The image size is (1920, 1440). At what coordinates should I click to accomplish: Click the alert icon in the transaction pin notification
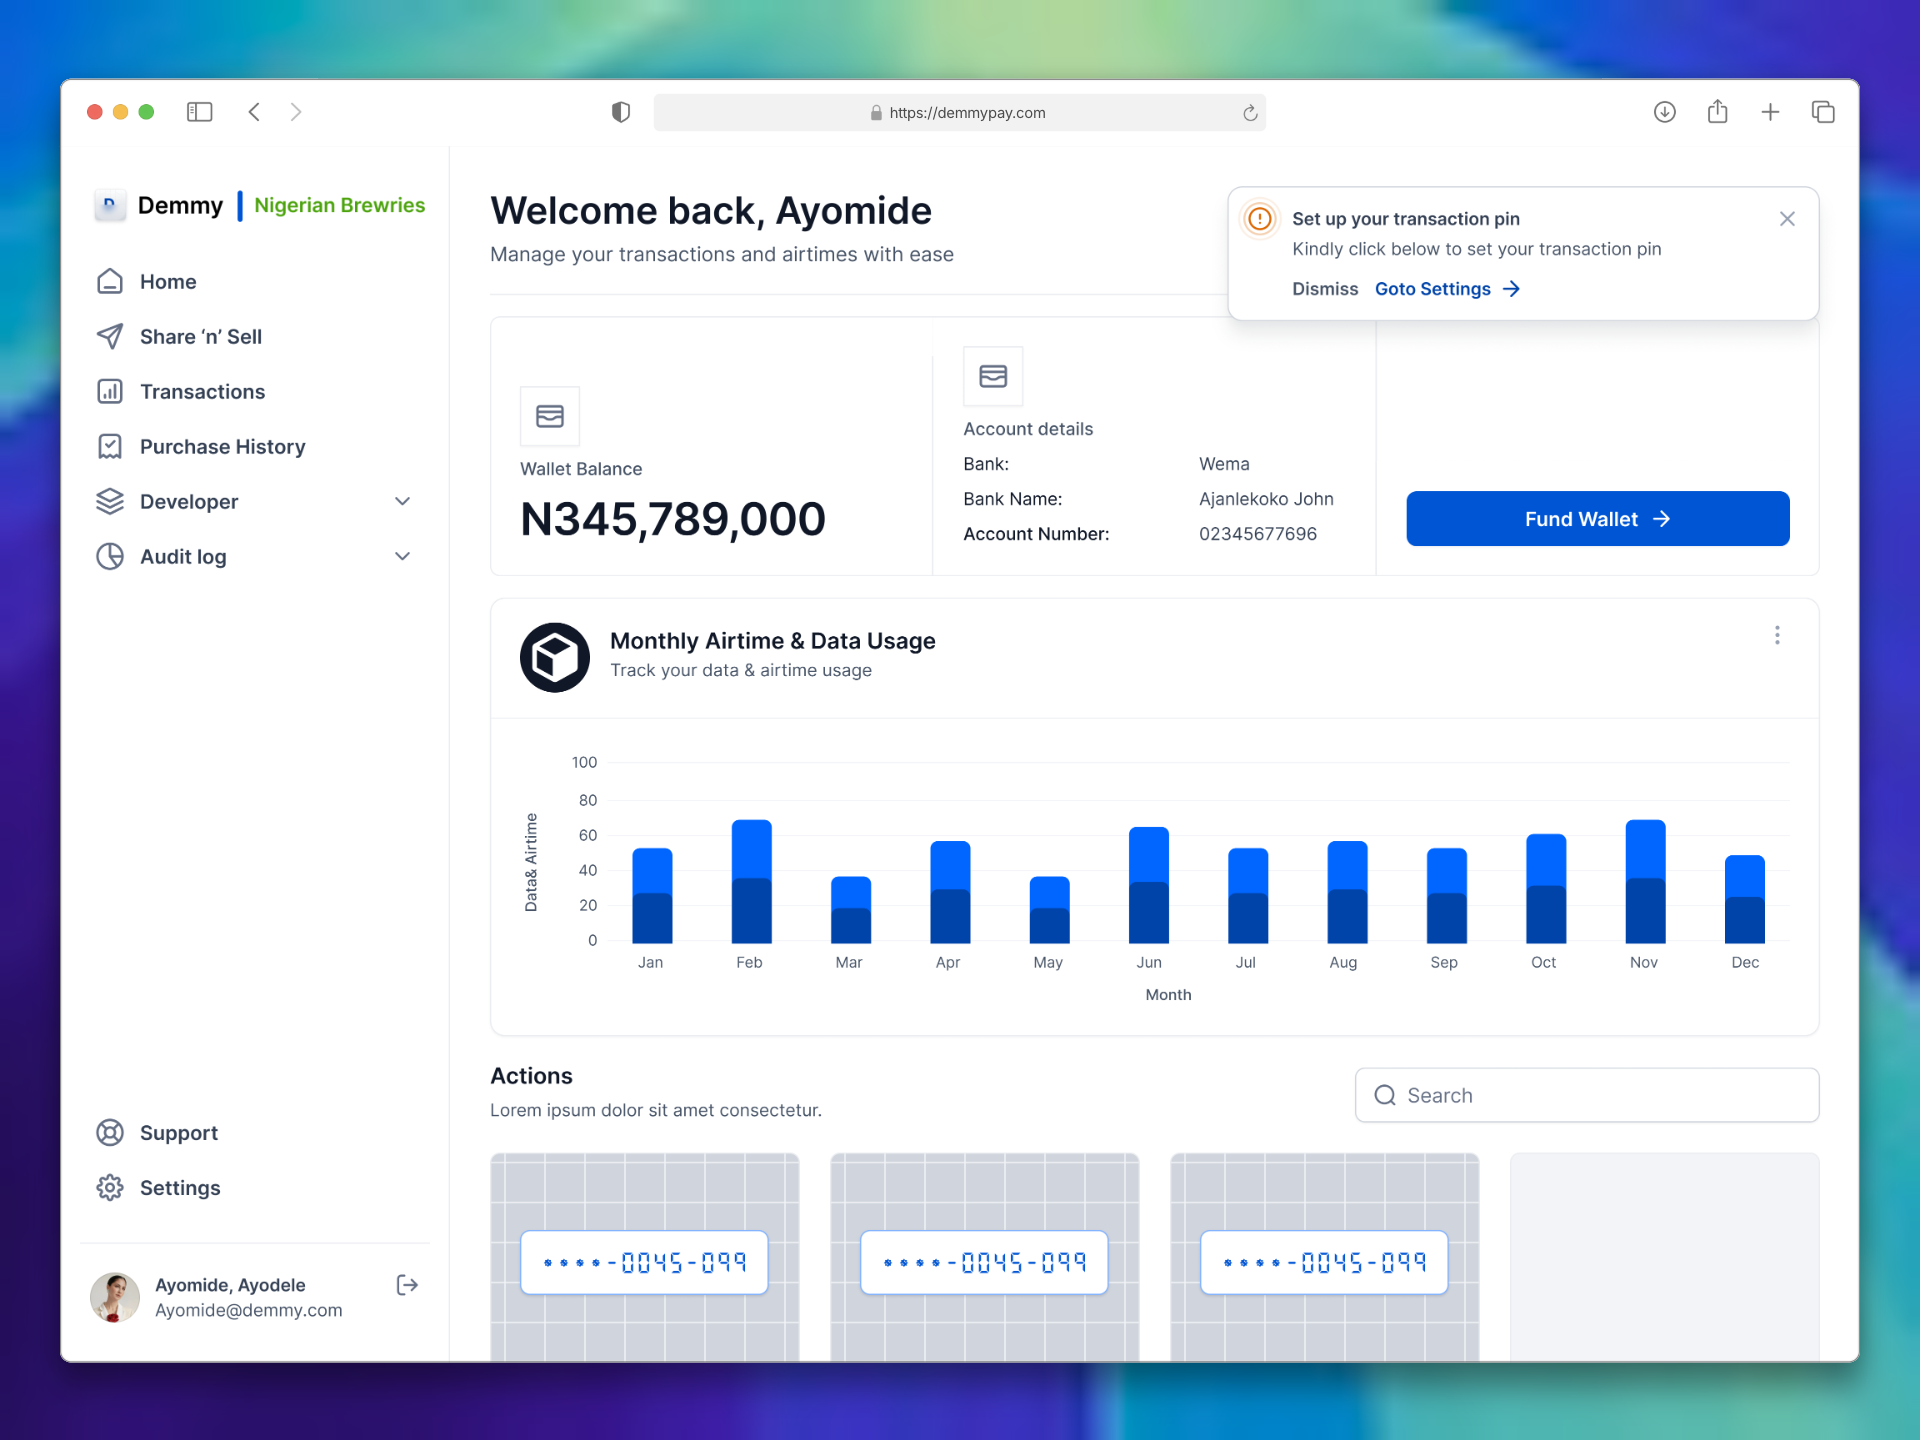1260,218
